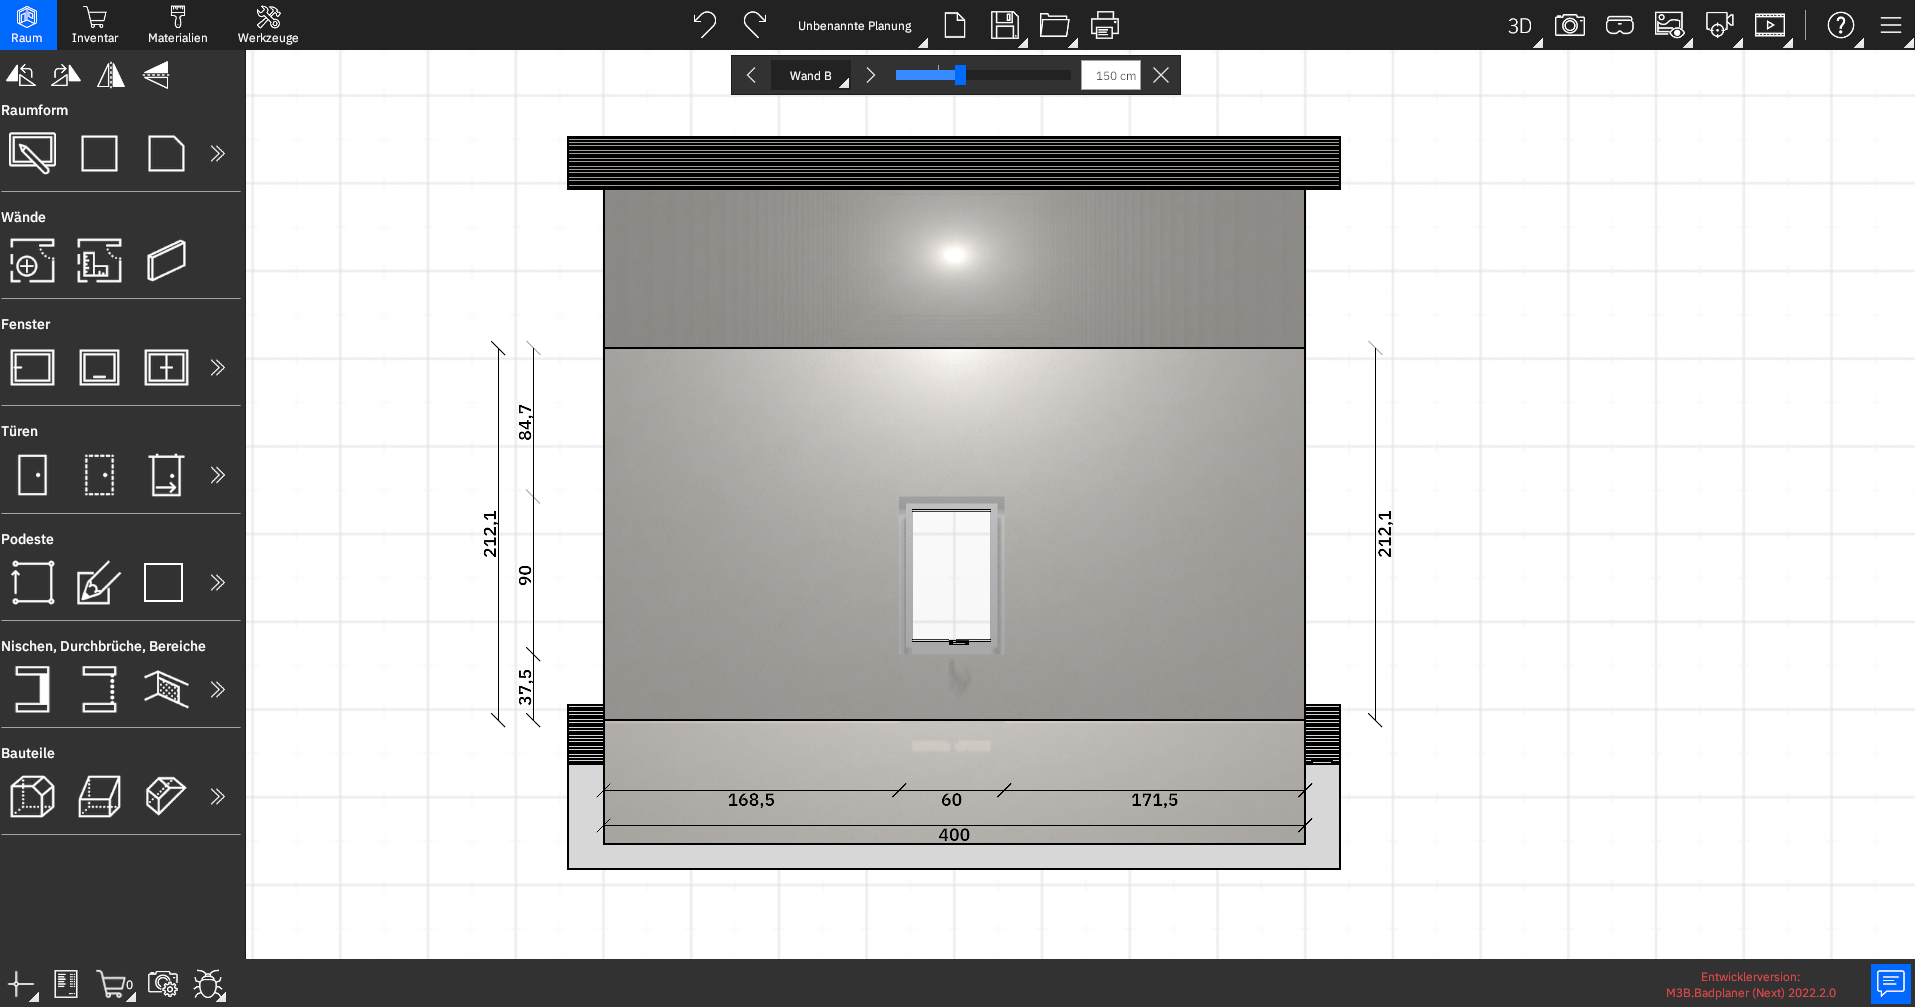The image size is (1915, 1007).
Task: Select the wall breakthrough shape
Action: (x=99, y=689)
